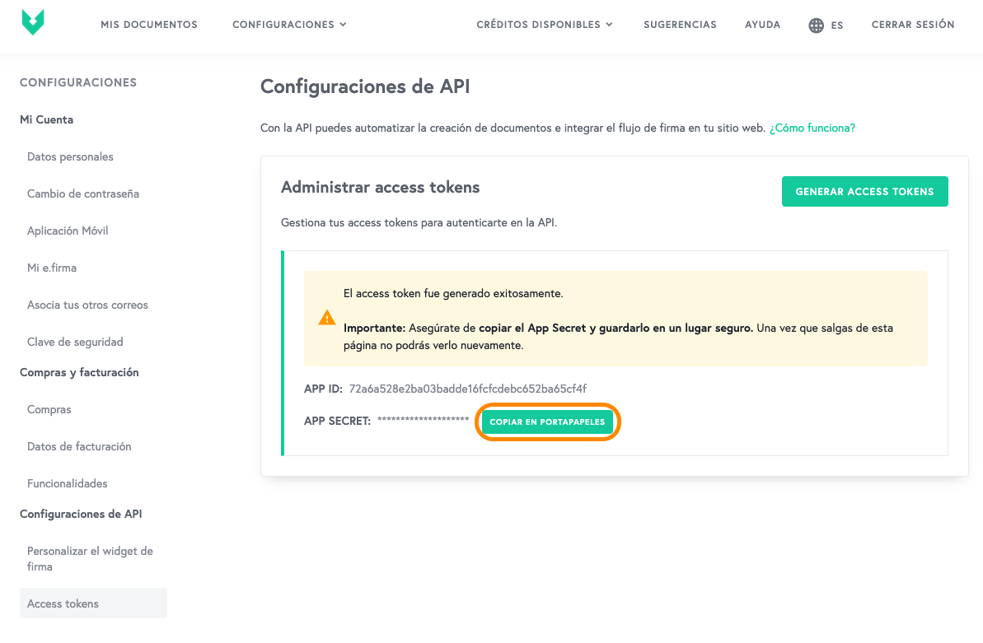Viewport: 983px width, 643px height.
Task: Click Copiar en Portapapeles button
Action: (547, 422)
